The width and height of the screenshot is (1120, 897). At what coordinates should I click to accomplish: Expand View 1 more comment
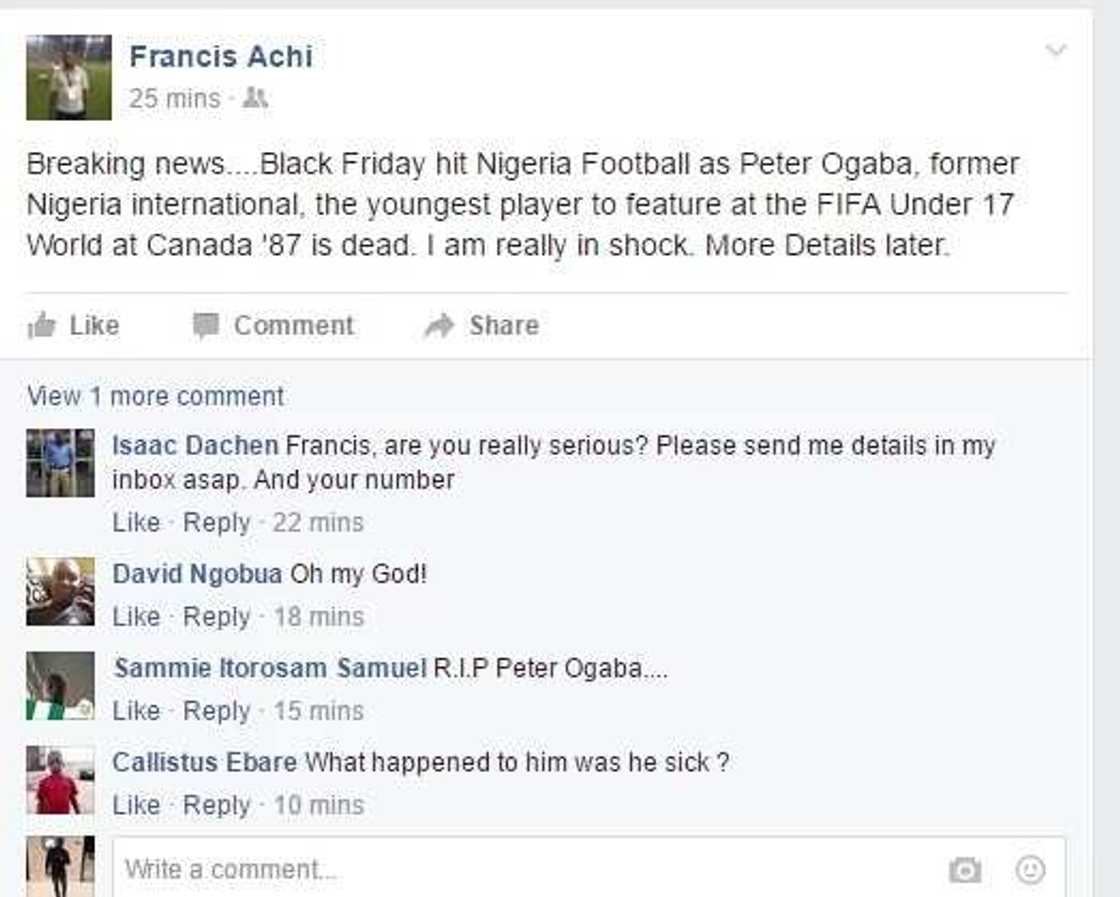click(x=155, y=396)
